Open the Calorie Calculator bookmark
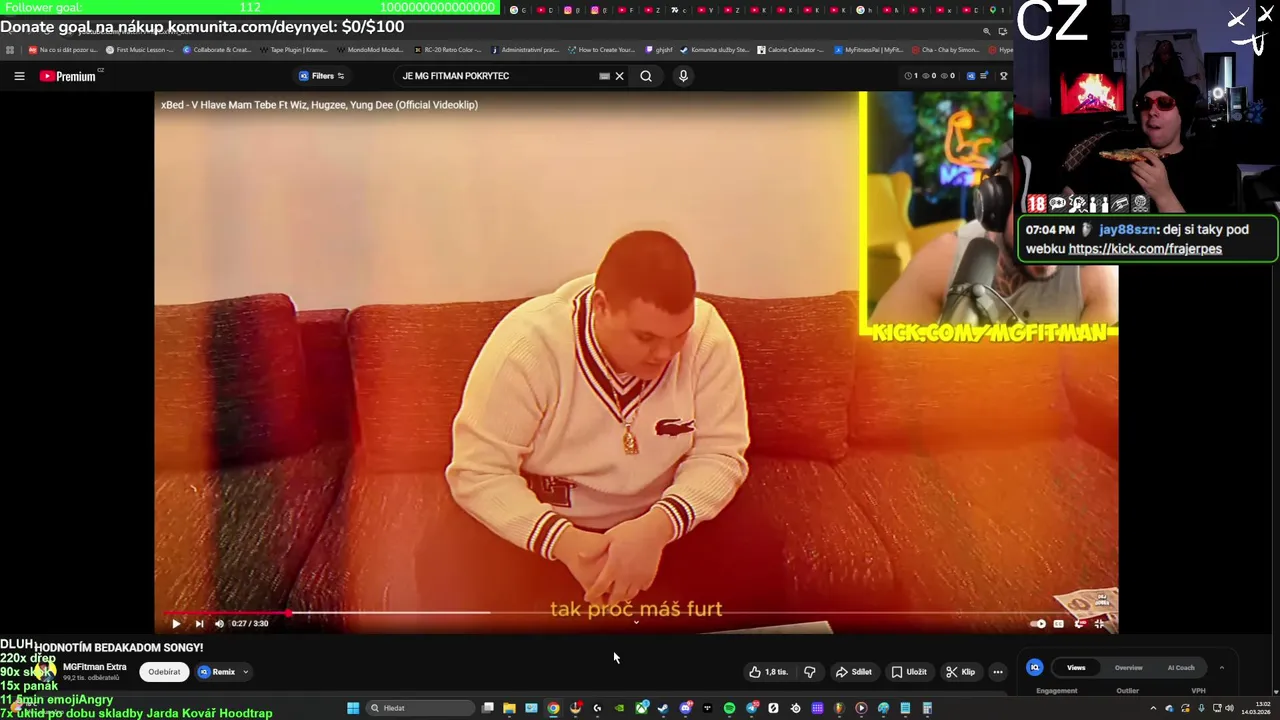 pos(790,49)
